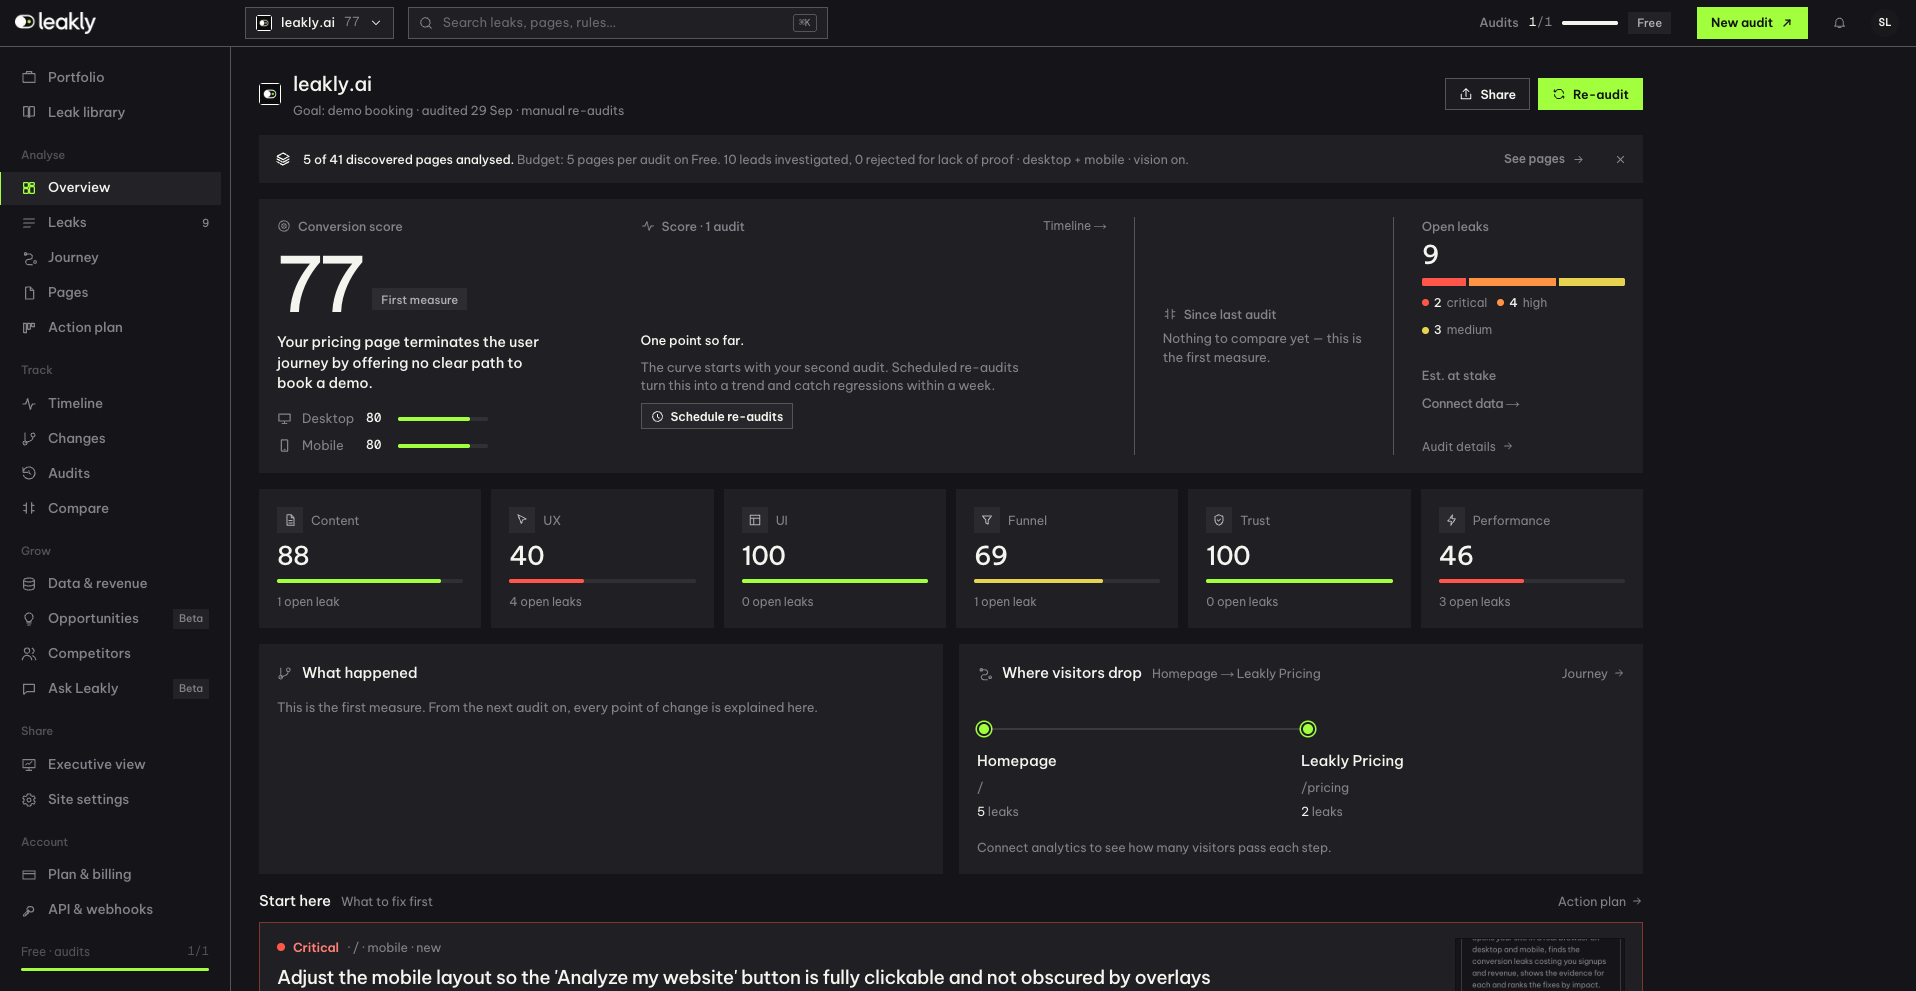Click the Schedule re-audits button
Viewport: 1916px width, 991px height.
(x=717, y=416)
